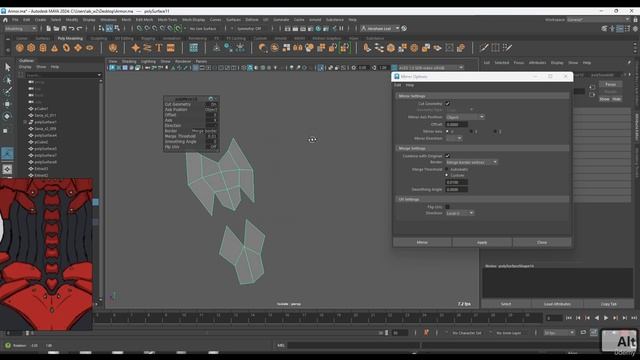Create a polygon plane from the shelf
This screenshot has height=360, width=640.
tap(78, 48)
